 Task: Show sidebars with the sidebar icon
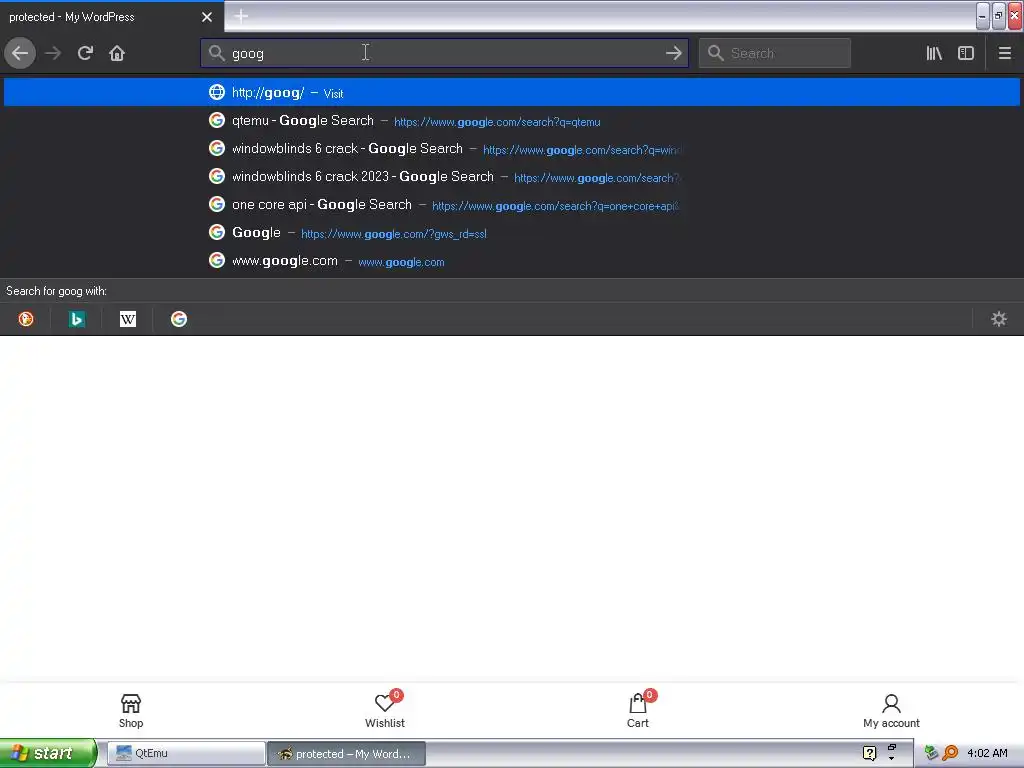[x=966, y=53]
